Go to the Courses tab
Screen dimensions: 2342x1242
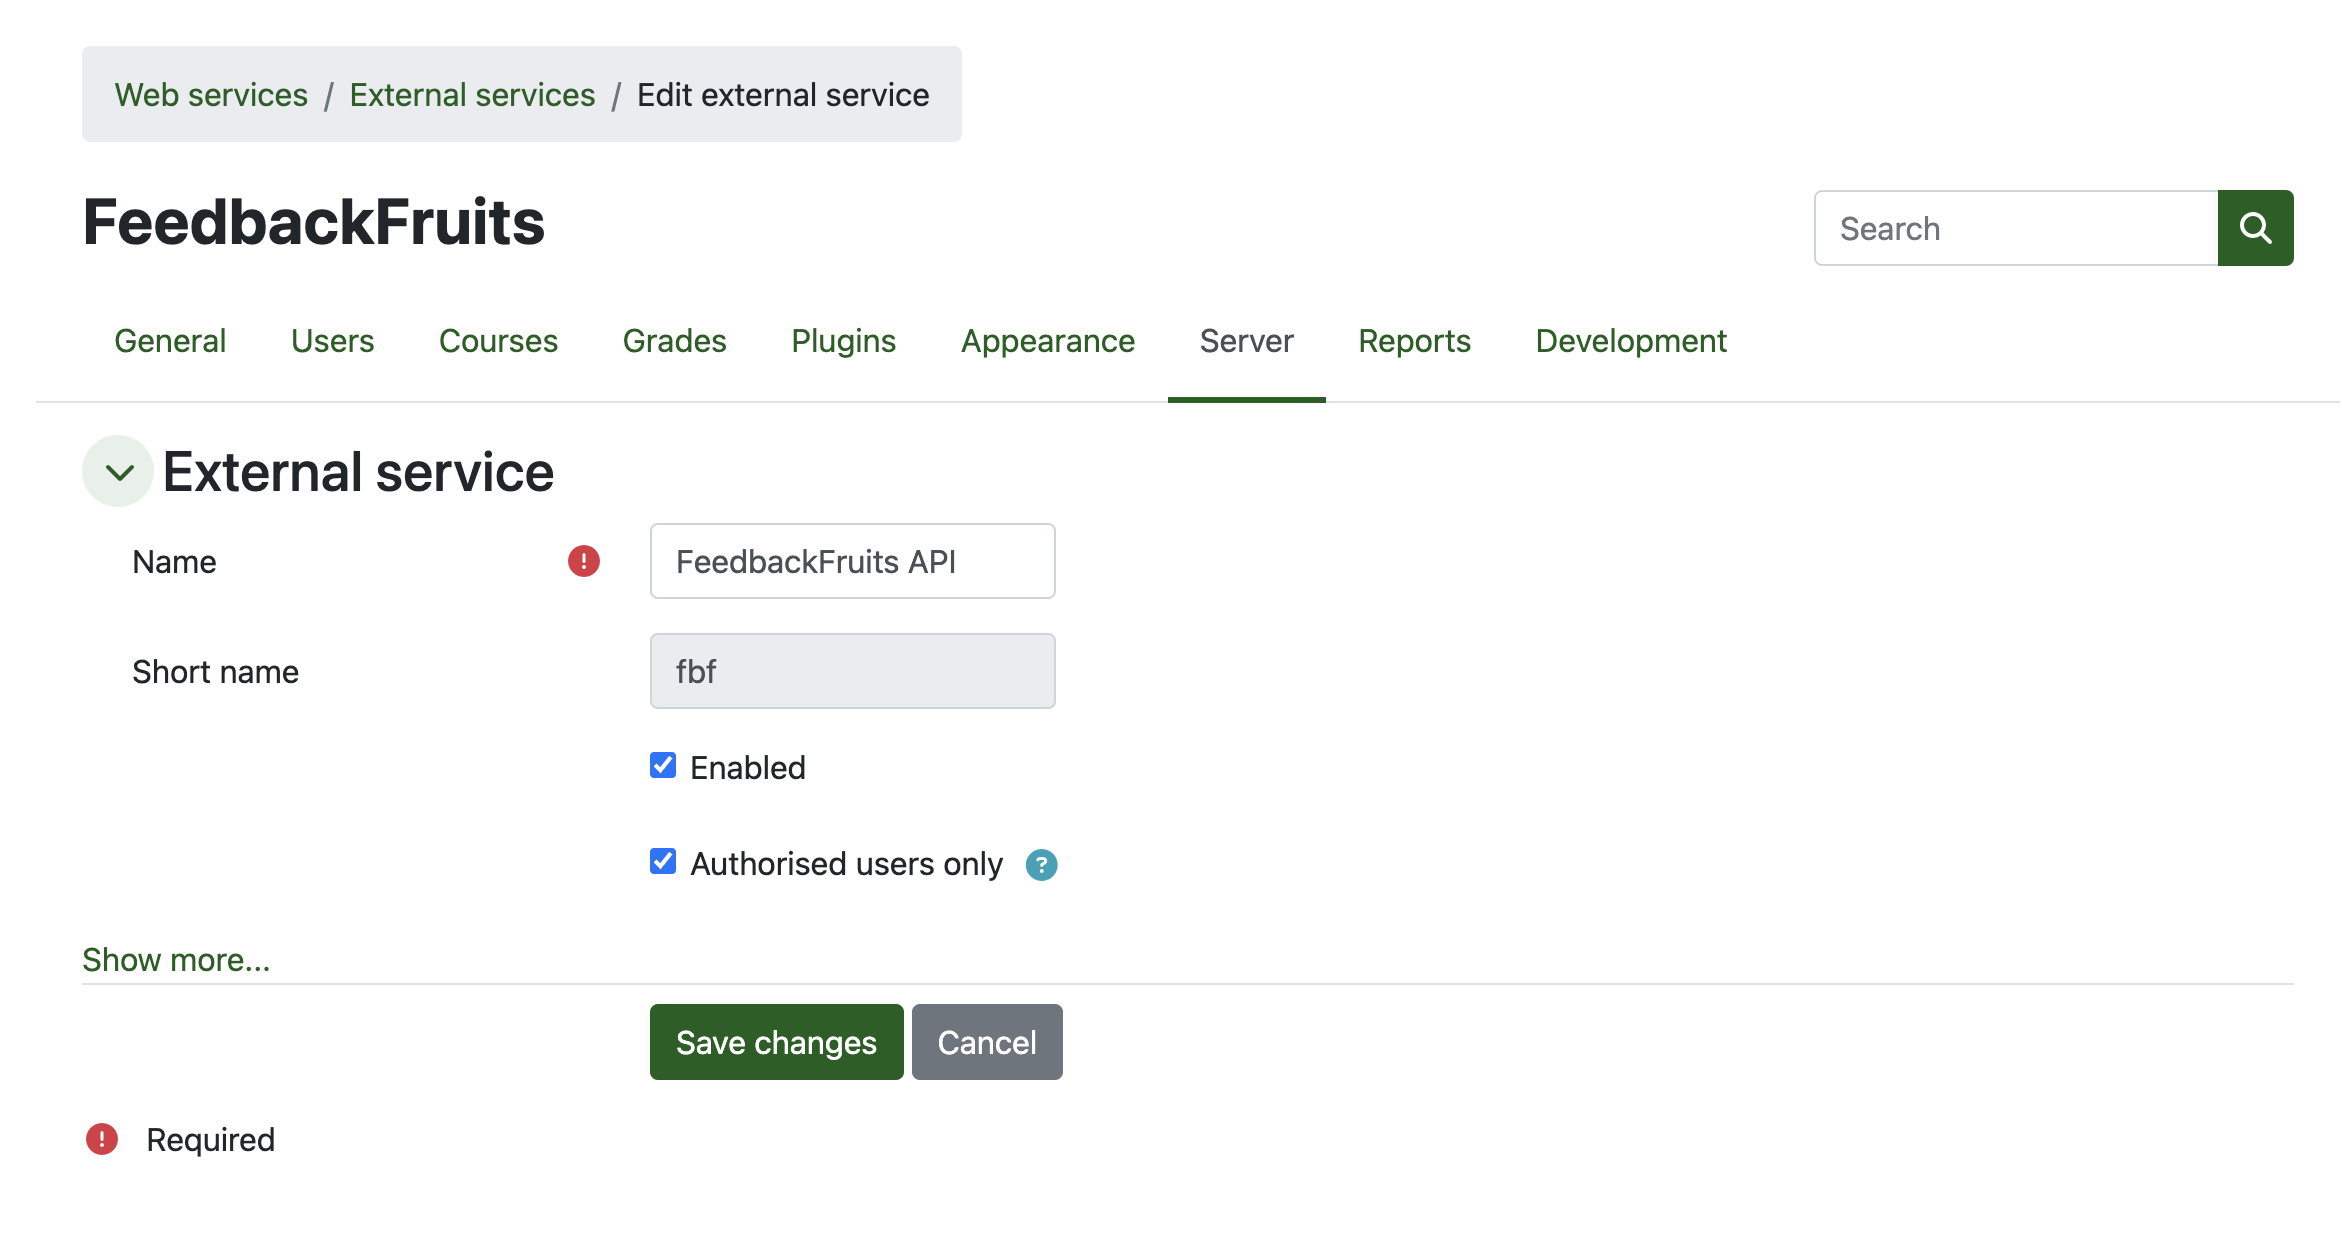498,341
